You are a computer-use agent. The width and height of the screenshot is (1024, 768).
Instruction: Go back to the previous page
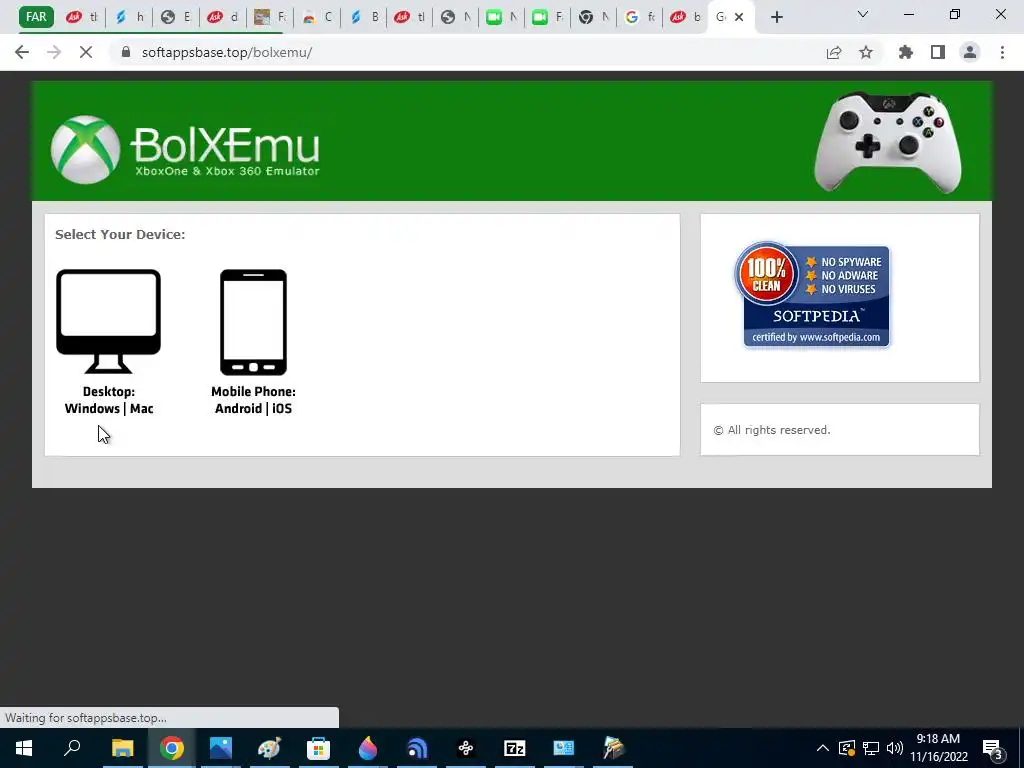(22, 52)
